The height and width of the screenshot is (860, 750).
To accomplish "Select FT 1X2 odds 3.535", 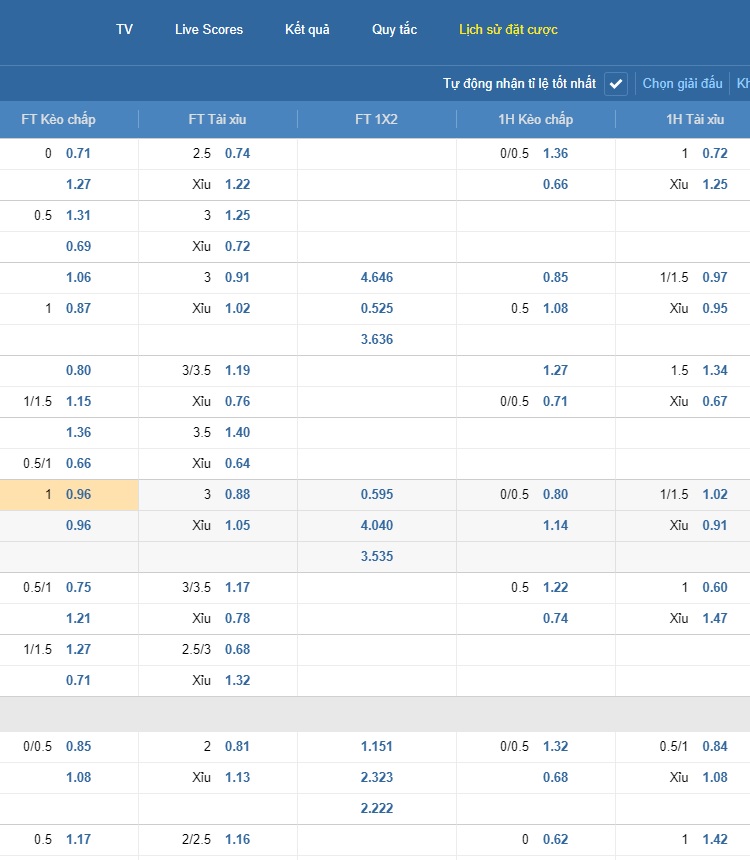I will [x=377, y=557].
